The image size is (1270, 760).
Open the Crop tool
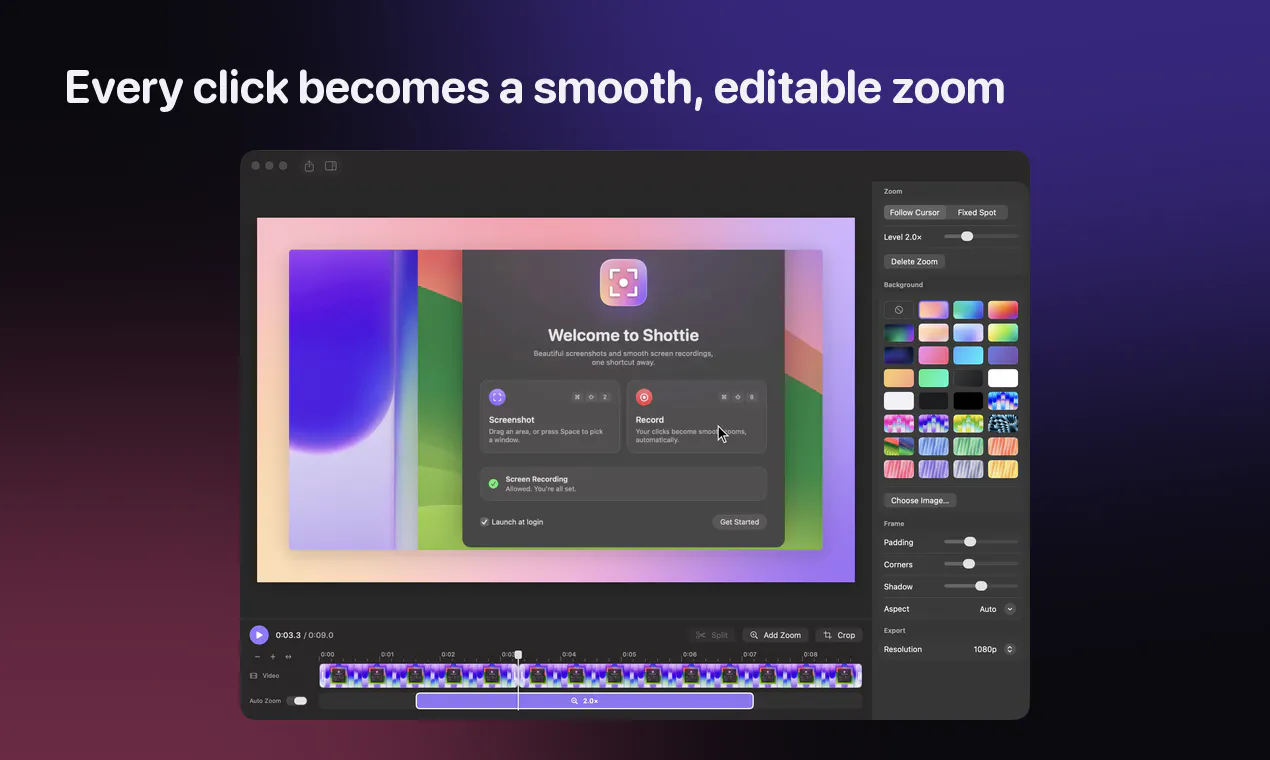click(839, 635)
